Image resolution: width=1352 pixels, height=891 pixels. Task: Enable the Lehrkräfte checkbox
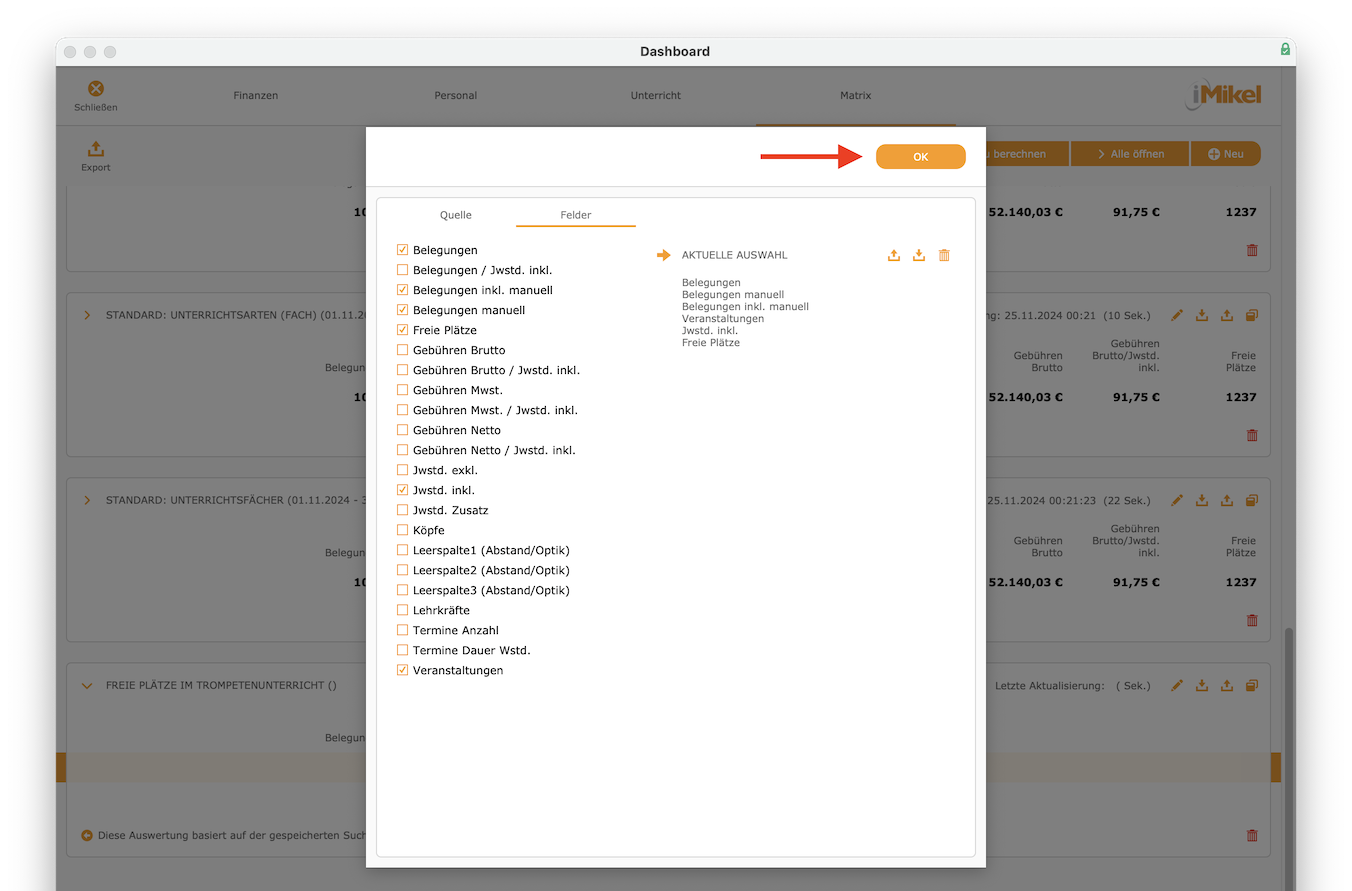tap(402, 610)
